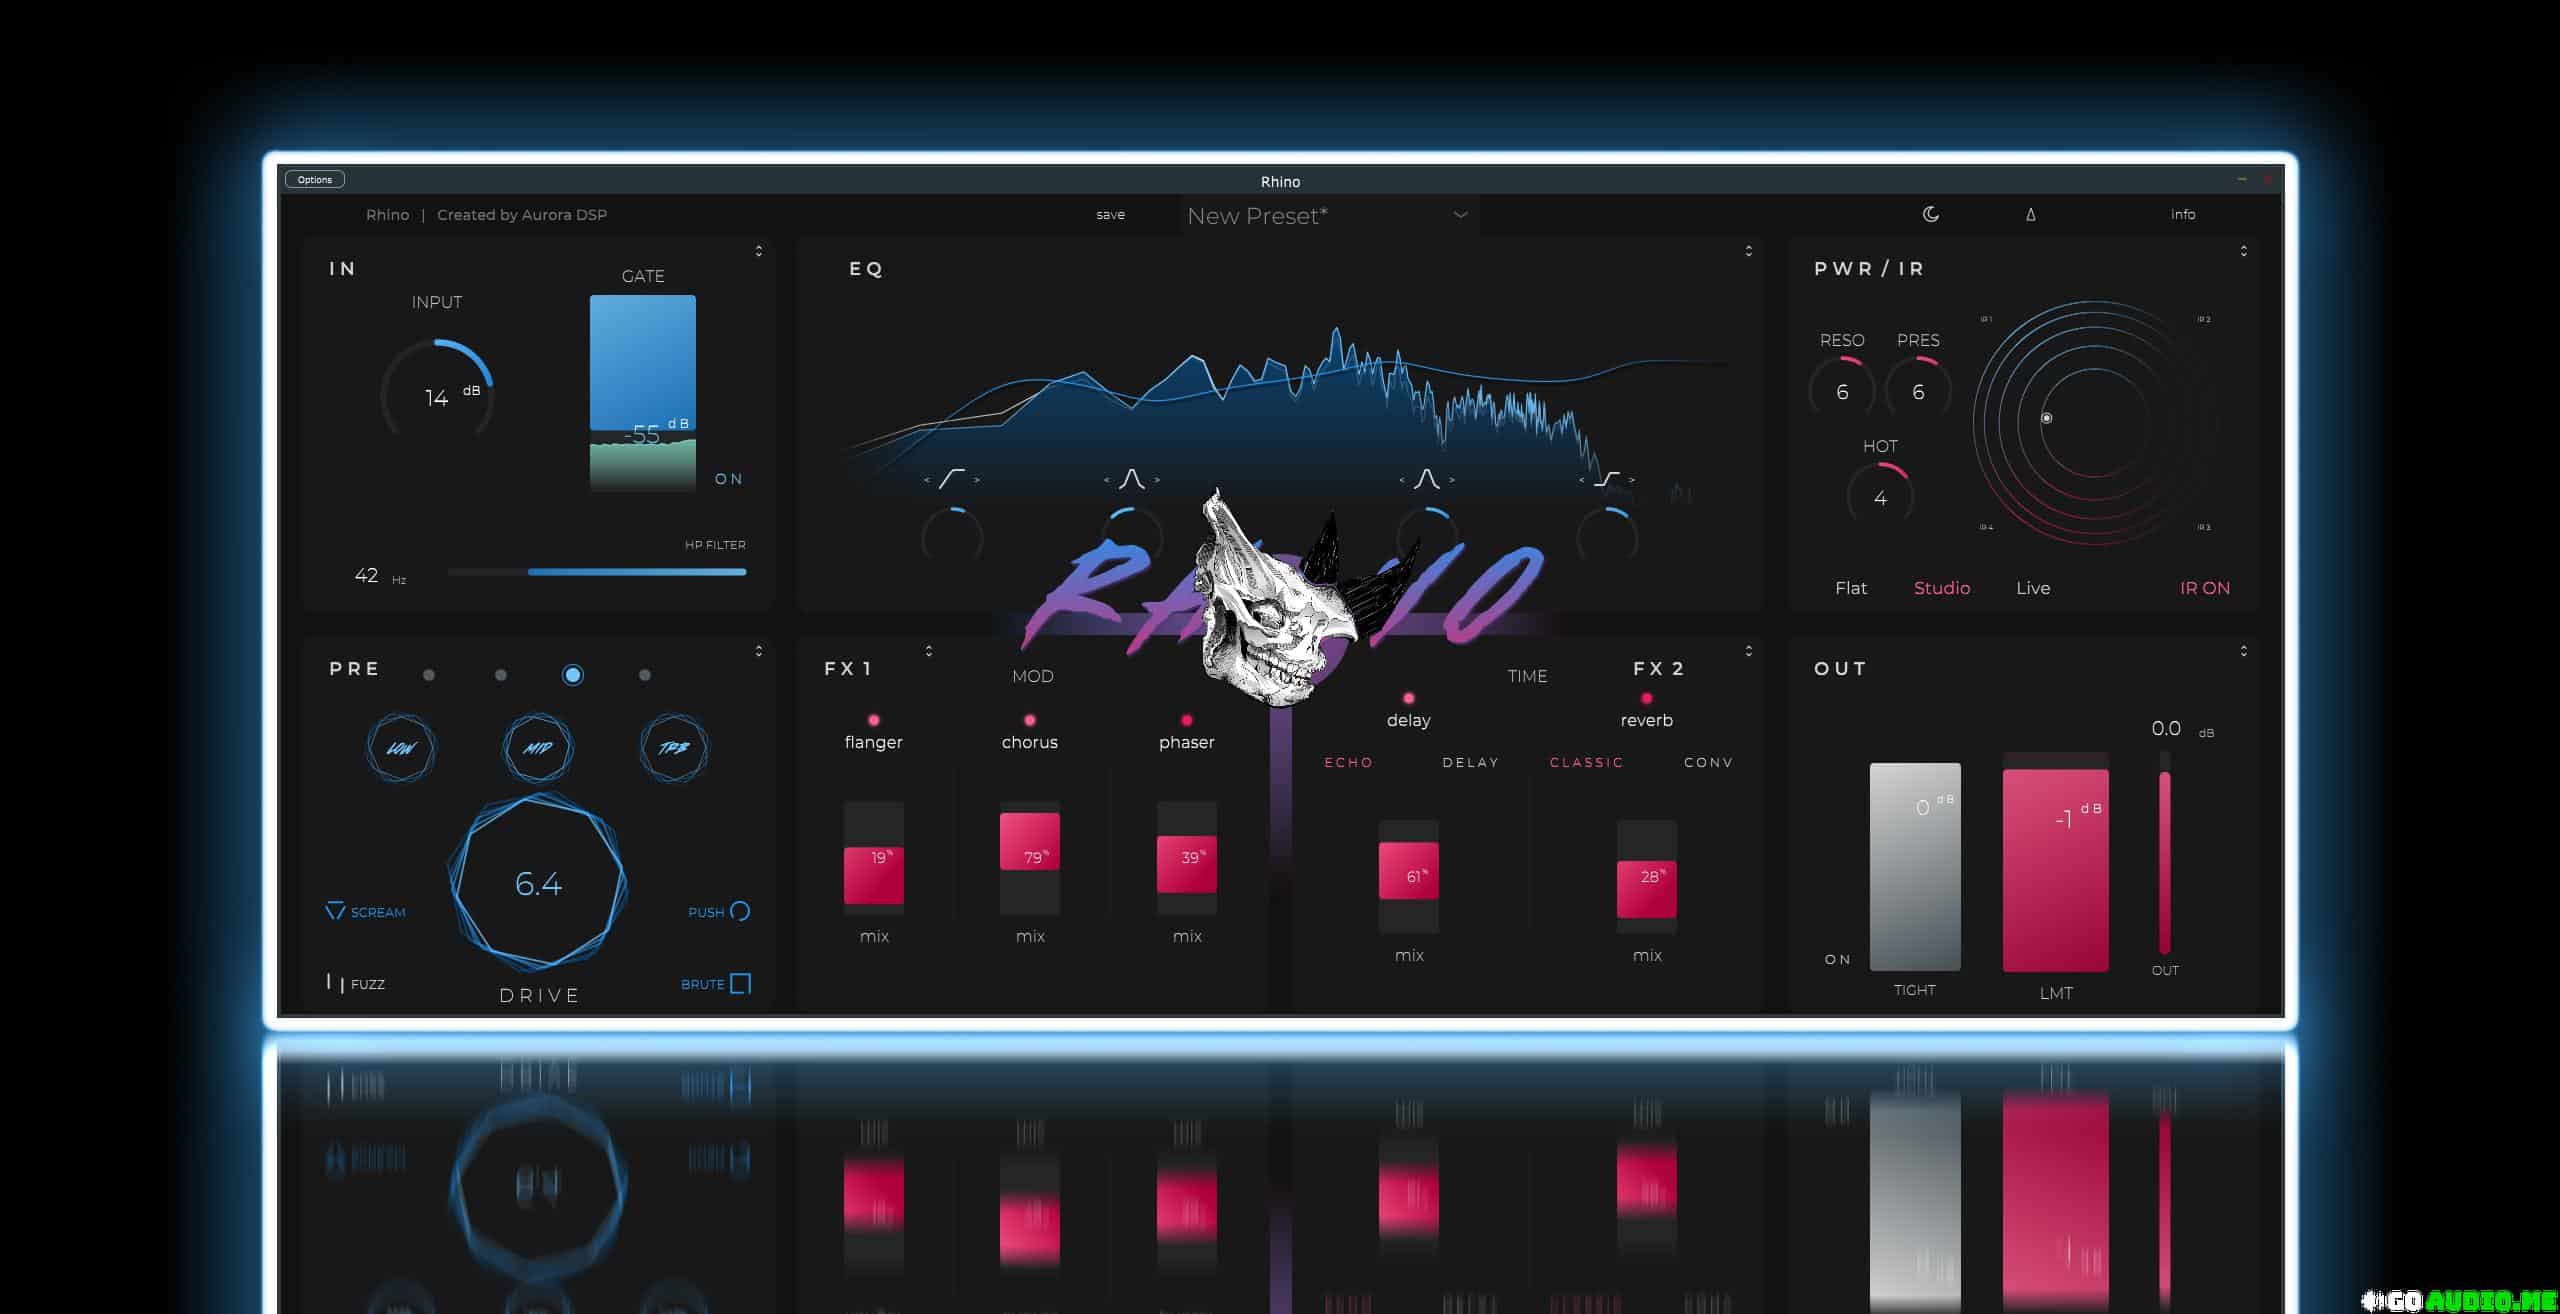2560x1314 pixels.
Task: Click the phaser mix slider
Action: point(1186,859)
